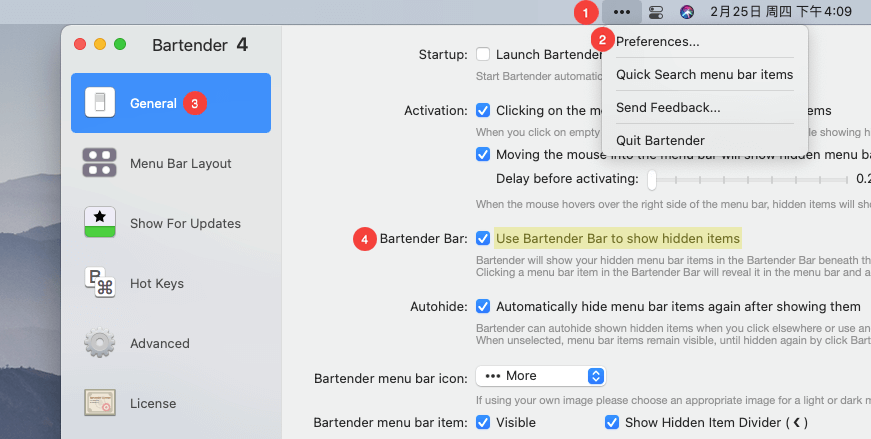Click the Bartender three-dots menu bar icon
The width and height of the screenshot is (871, 439).
pyautogui.click(x=622, y=12)
